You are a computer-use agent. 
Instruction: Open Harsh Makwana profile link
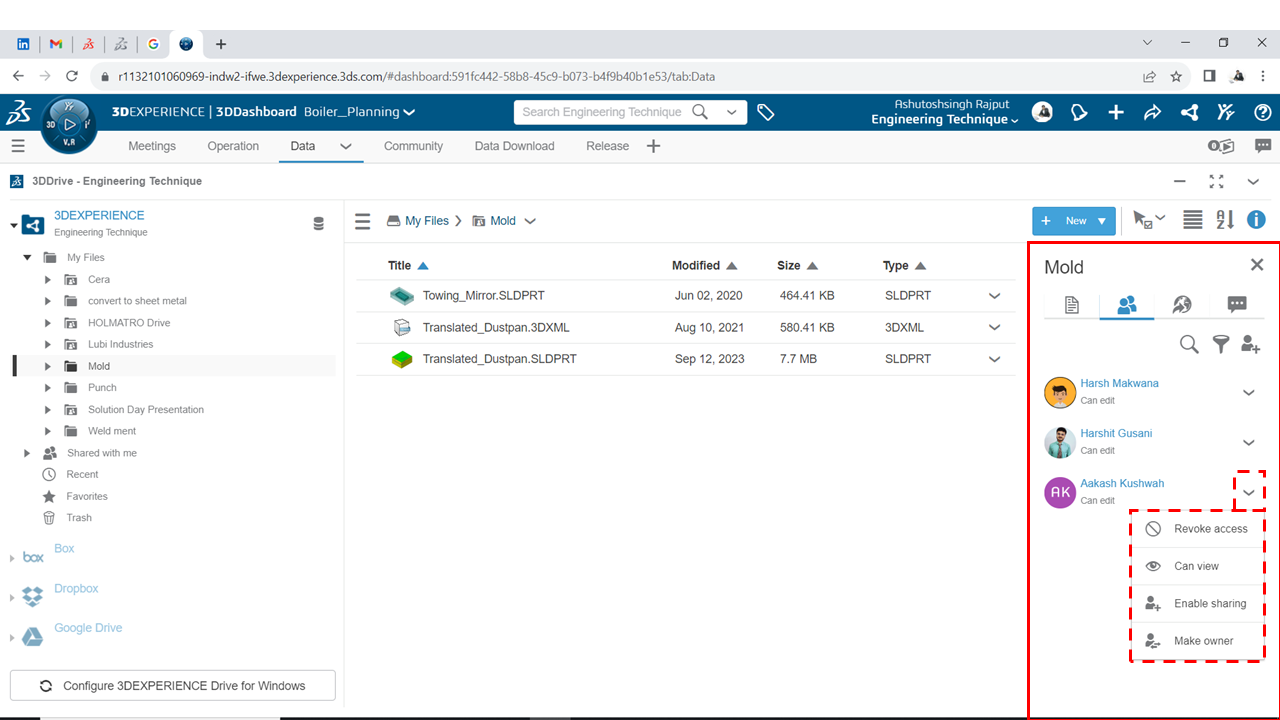click(x=1119, y=384)
